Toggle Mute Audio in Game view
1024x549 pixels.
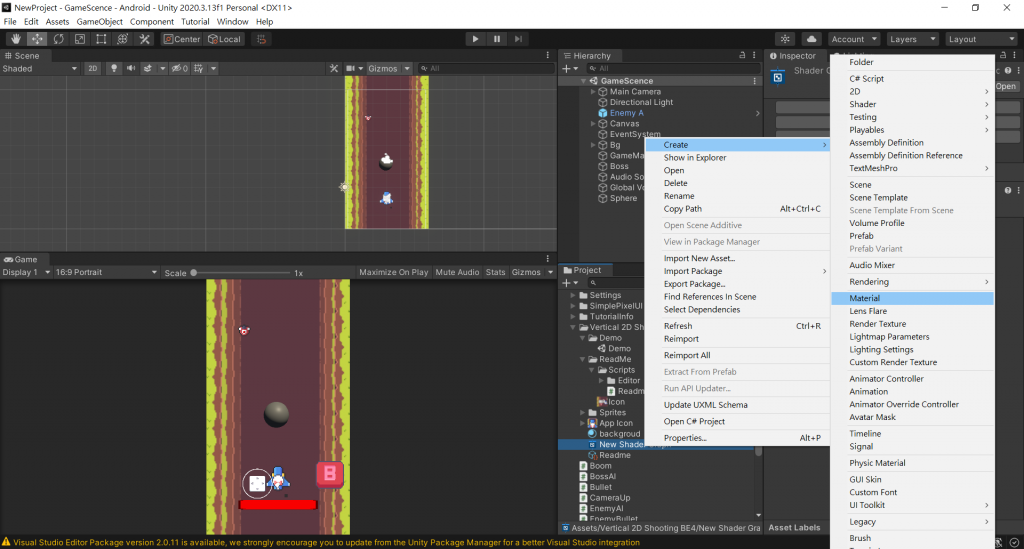pos(457,272)
